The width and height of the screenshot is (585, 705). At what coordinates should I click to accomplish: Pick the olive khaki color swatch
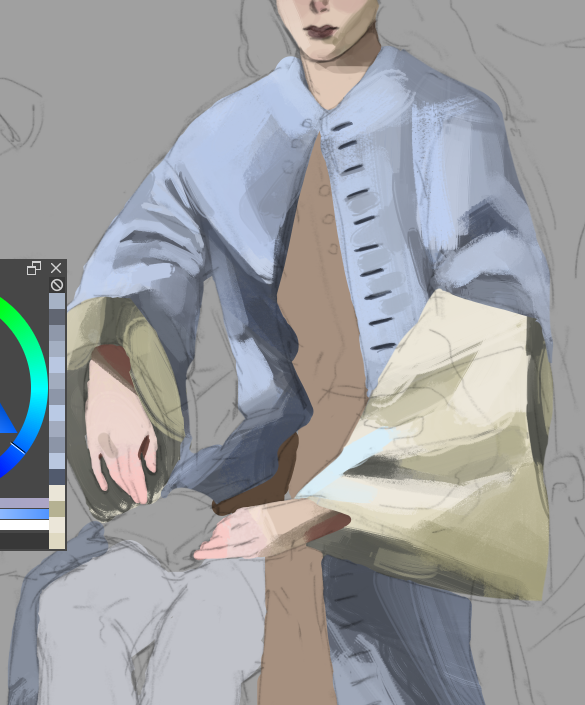pos(57,509)
